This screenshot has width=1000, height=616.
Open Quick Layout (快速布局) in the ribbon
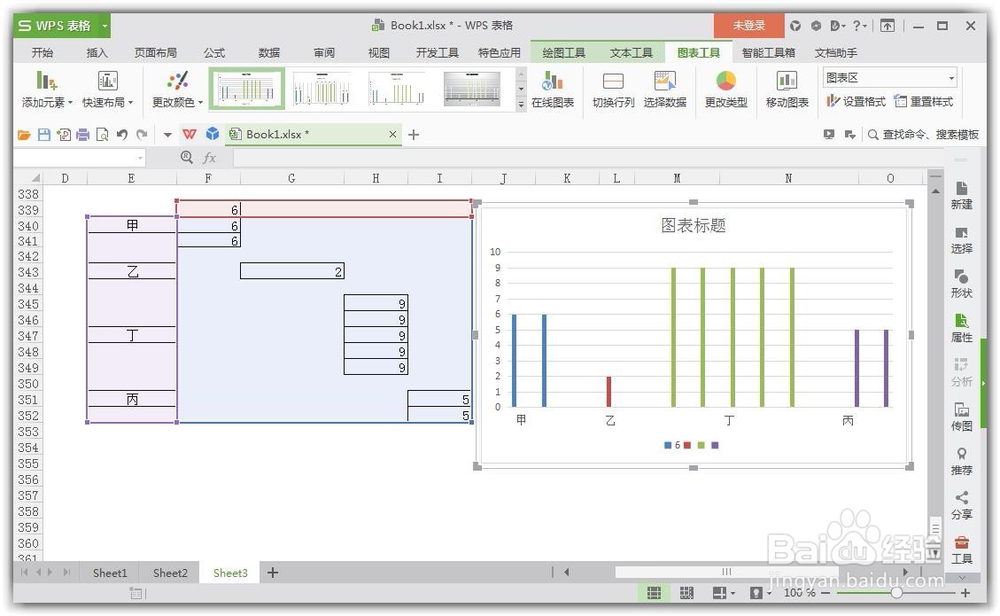[x=107, y=90]
